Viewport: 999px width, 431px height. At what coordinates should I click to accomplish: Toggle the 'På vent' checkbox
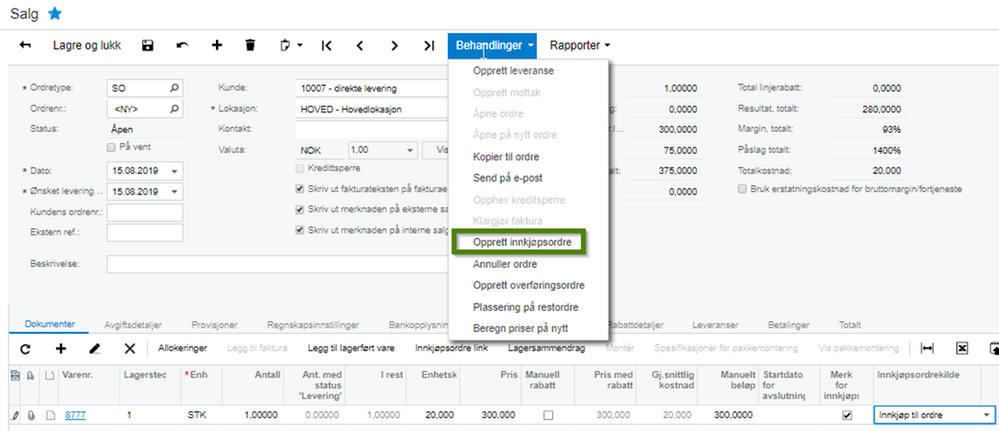pos(111,147)
